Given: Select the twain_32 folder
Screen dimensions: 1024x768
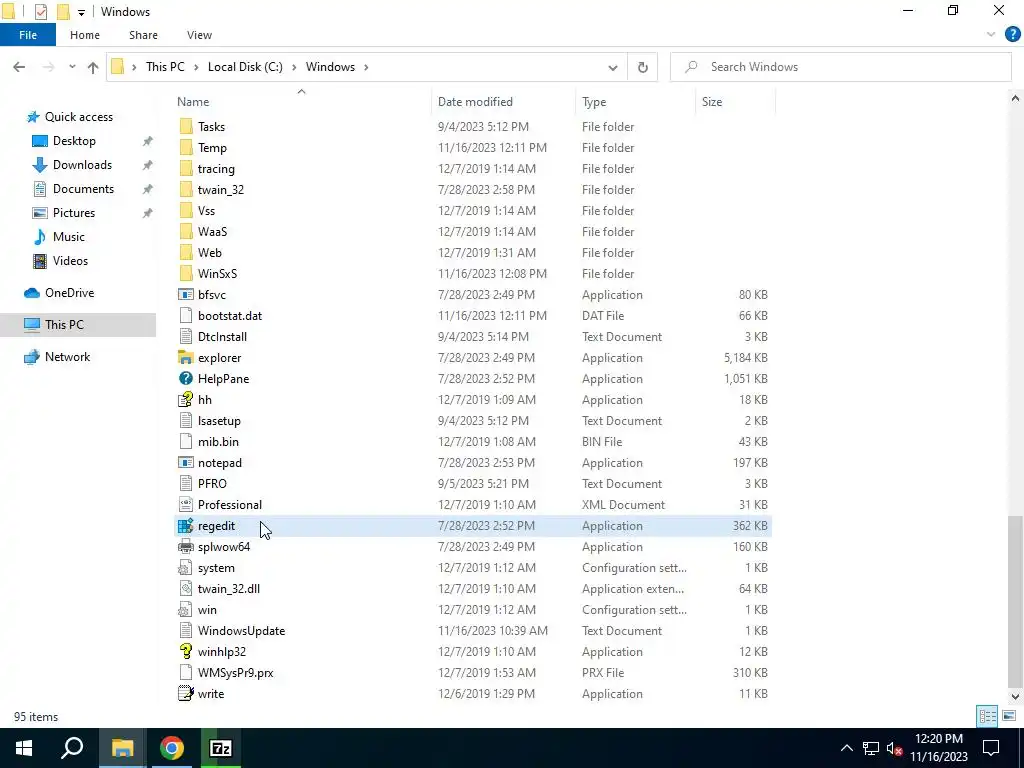Looking at the screenshot, I should coord(474,190).
